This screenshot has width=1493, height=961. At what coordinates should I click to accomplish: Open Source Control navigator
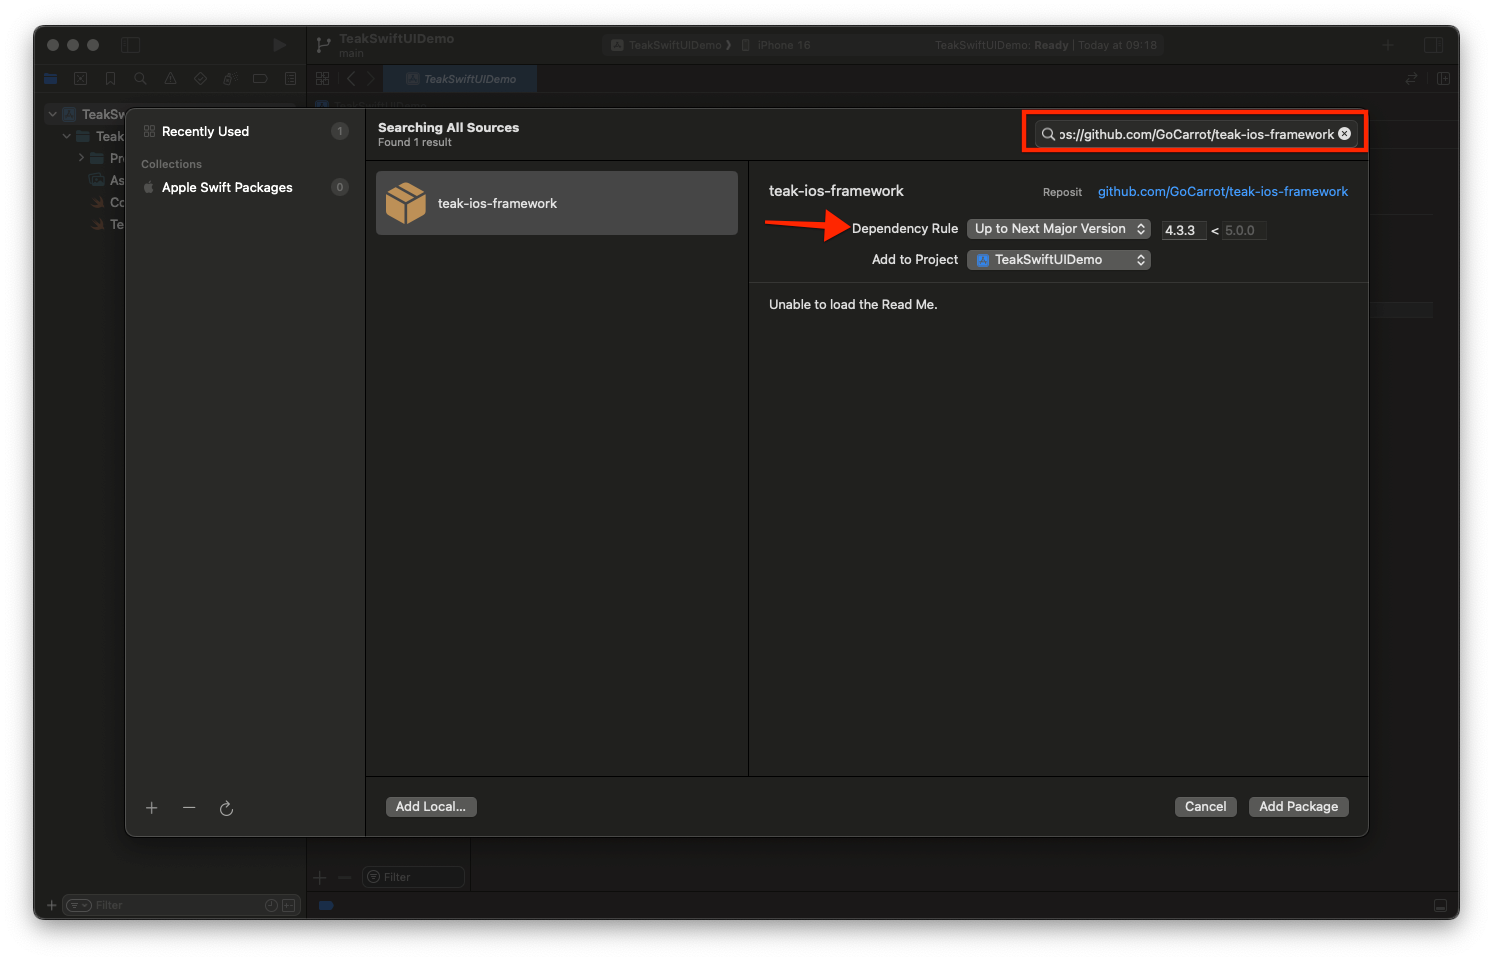[x=81, y=79]
